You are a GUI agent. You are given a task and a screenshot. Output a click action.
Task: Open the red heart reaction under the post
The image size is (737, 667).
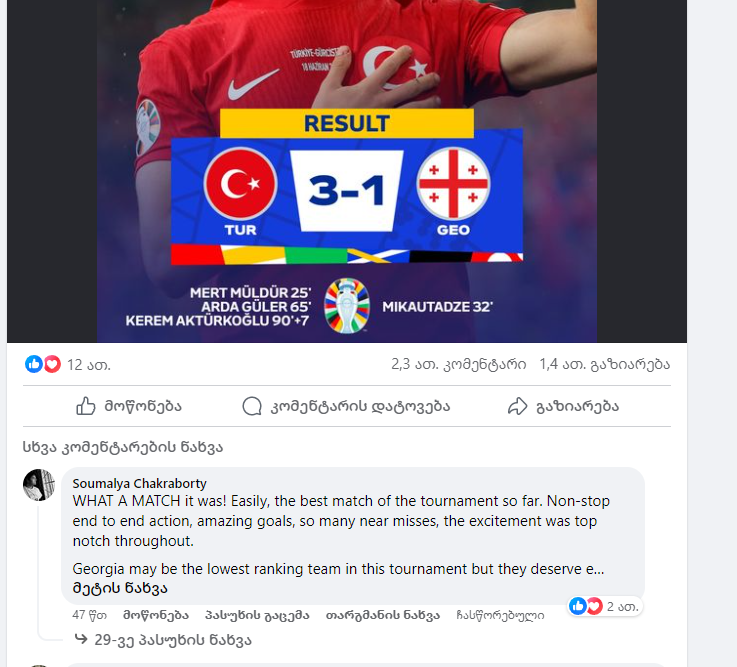click(52, 364)
